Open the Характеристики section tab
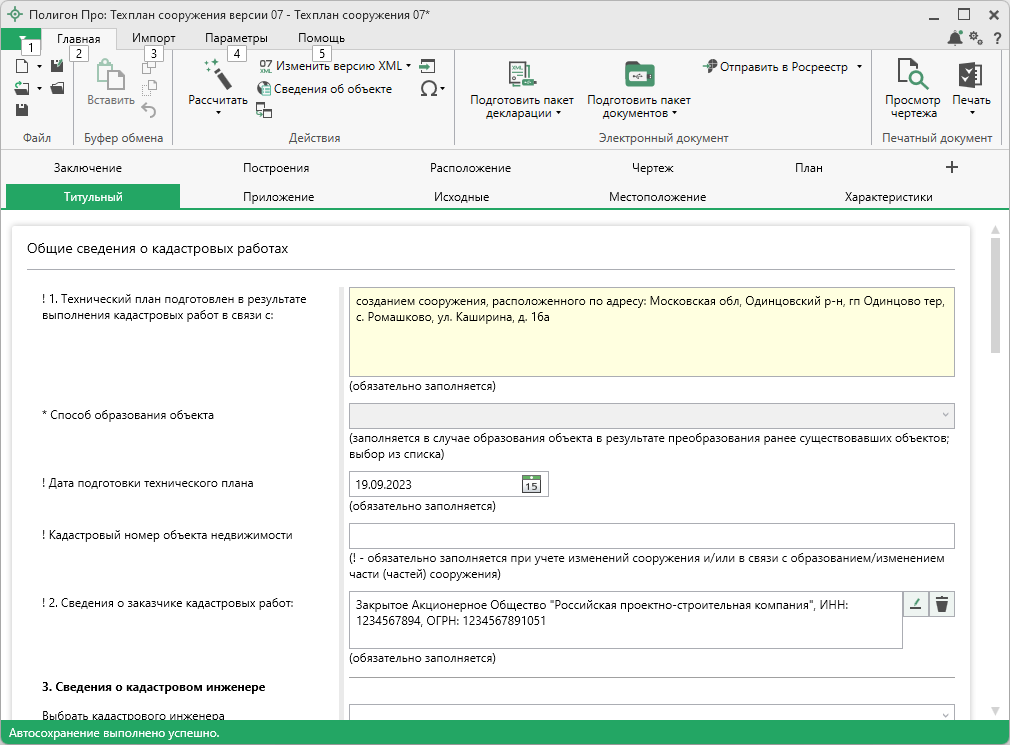This screenshot has height=745, width=1010. tap(888, 197)
